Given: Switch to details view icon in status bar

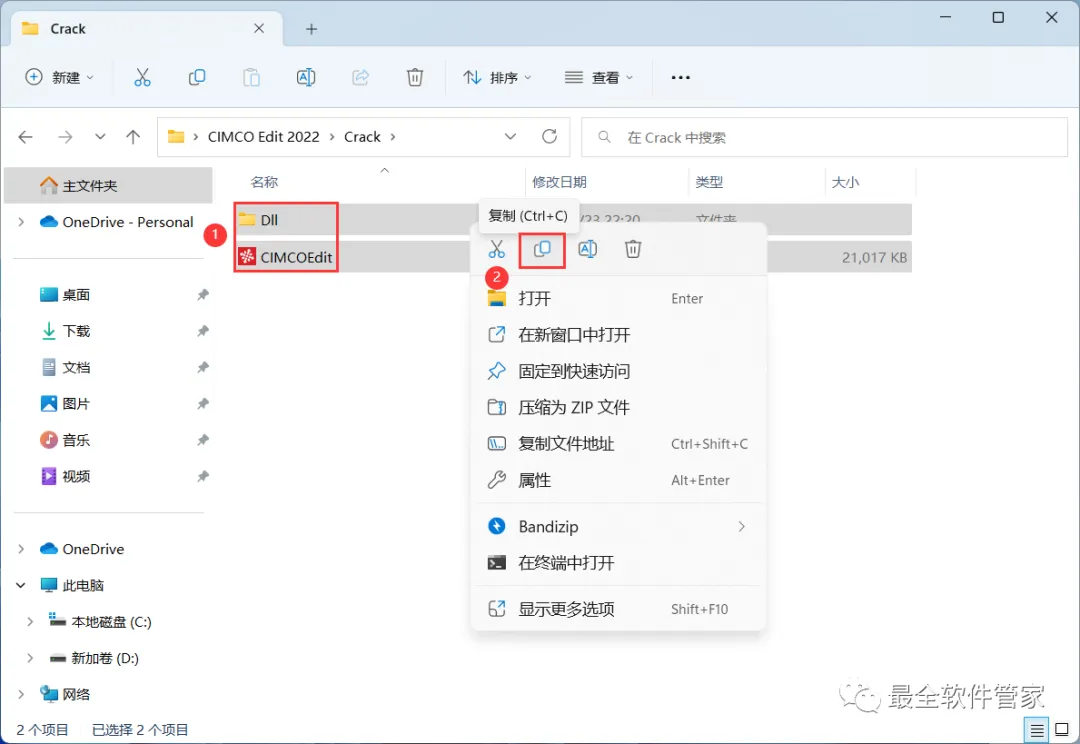Looking at the screenshot, I should 1037,730.
